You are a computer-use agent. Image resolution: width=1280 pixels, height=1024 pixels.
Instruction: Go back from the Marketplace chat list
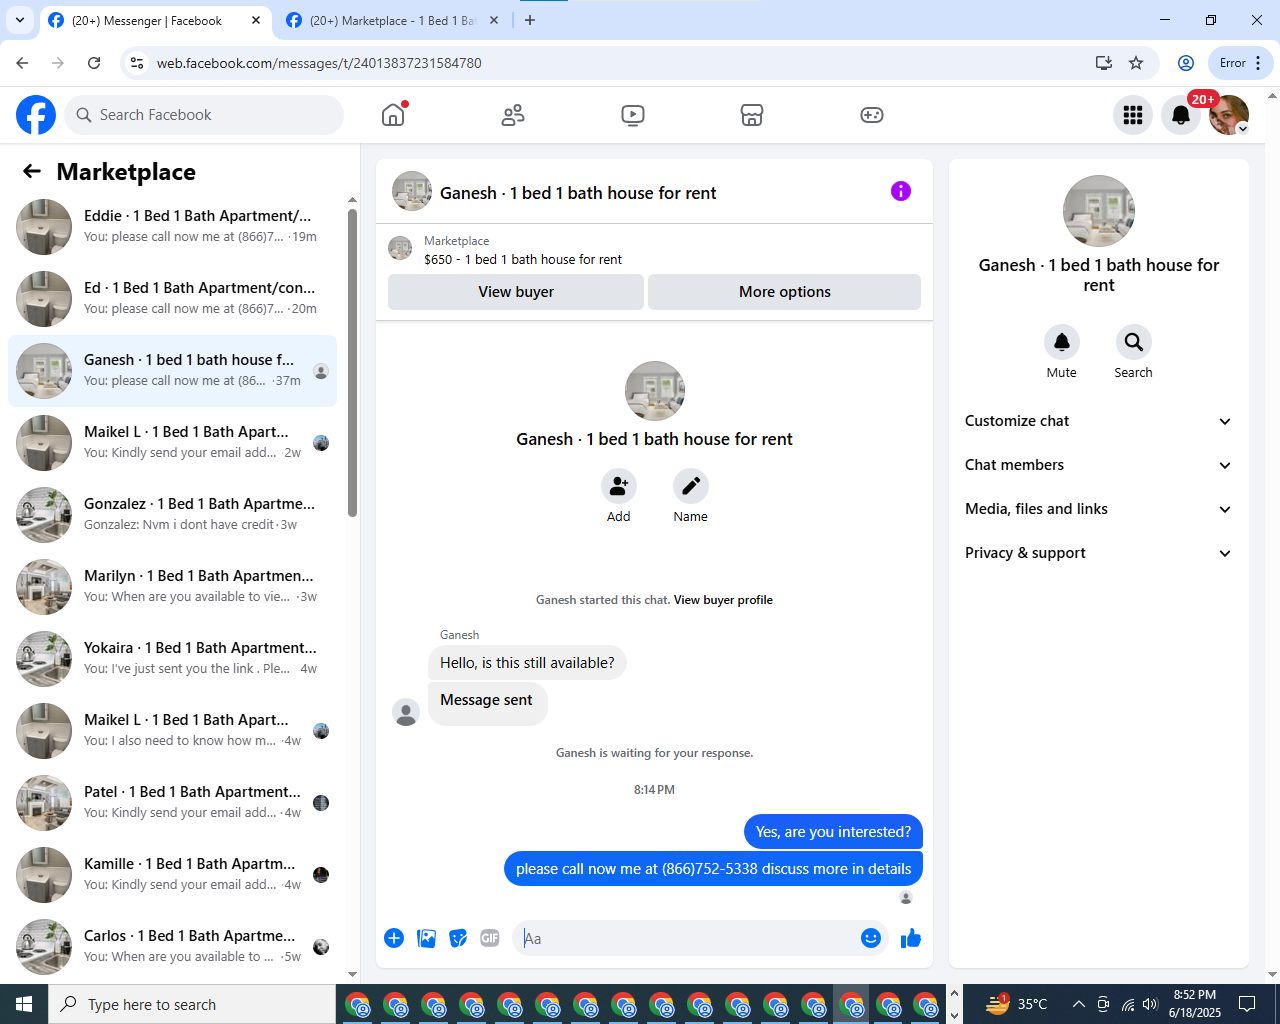(32, 171)
